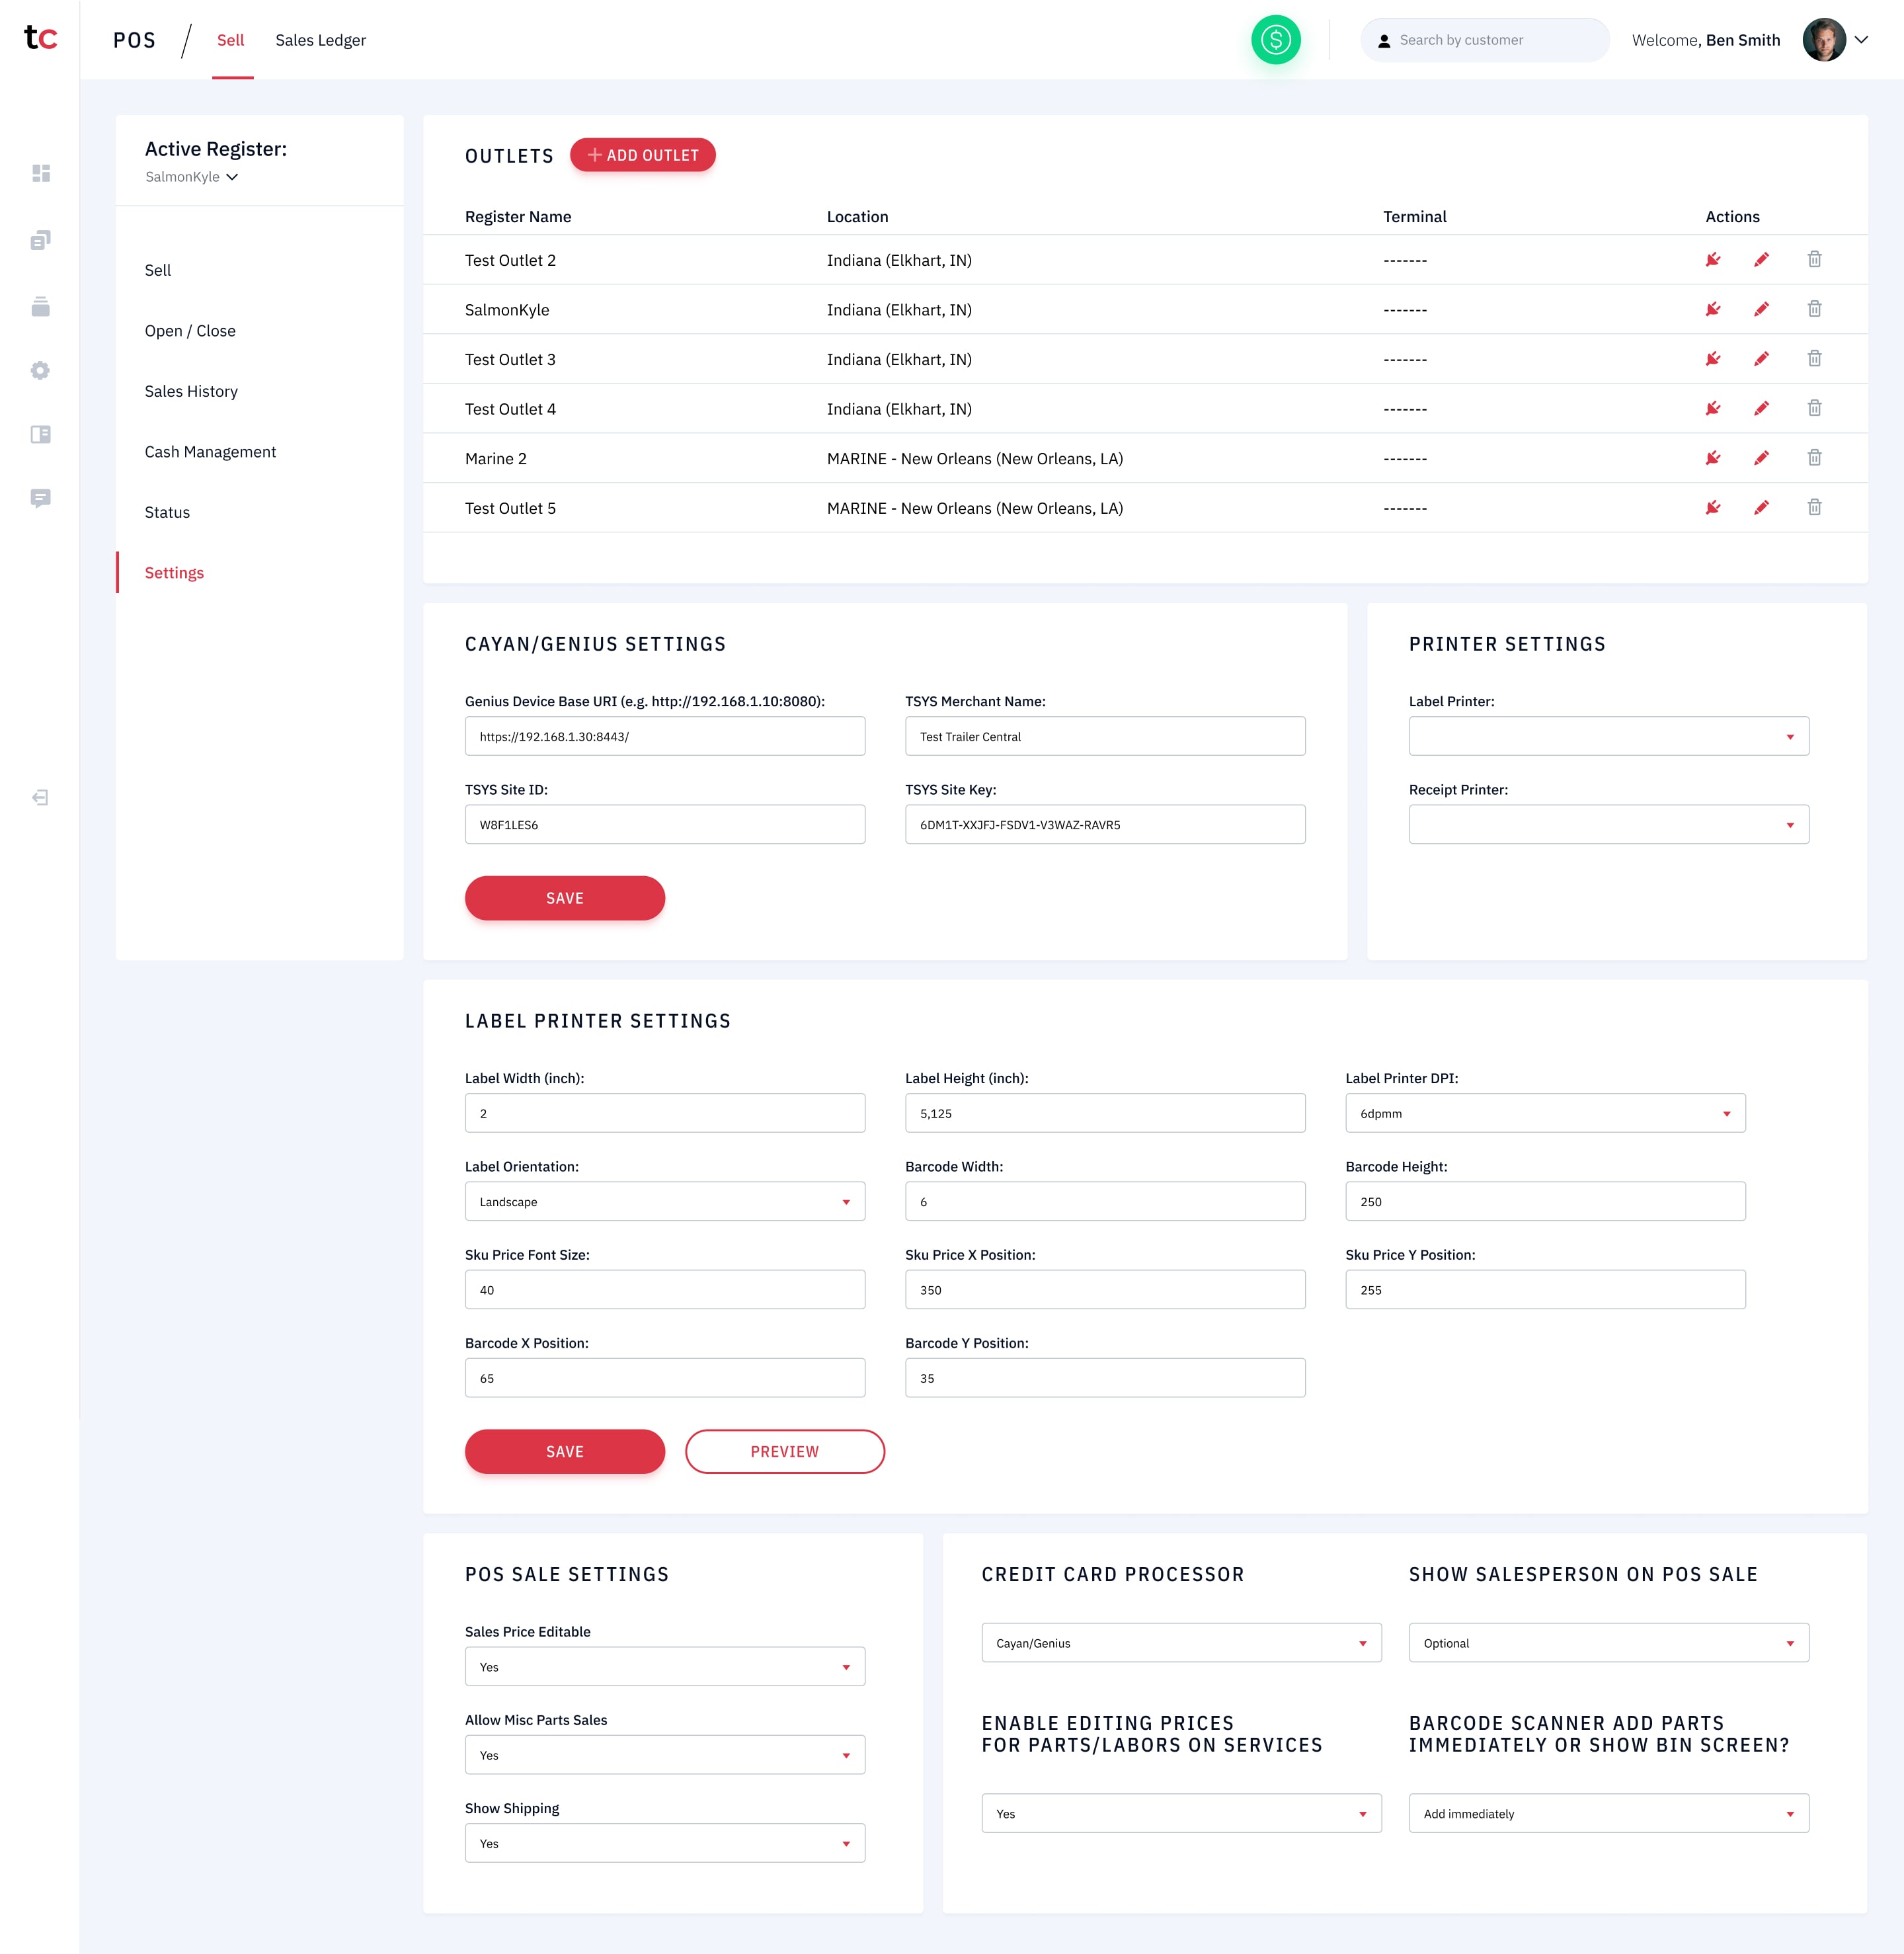This screenshot has height=1954, width=1904.
Task: Delete the SalmonKyle outlet
Action: point(1814,309)
